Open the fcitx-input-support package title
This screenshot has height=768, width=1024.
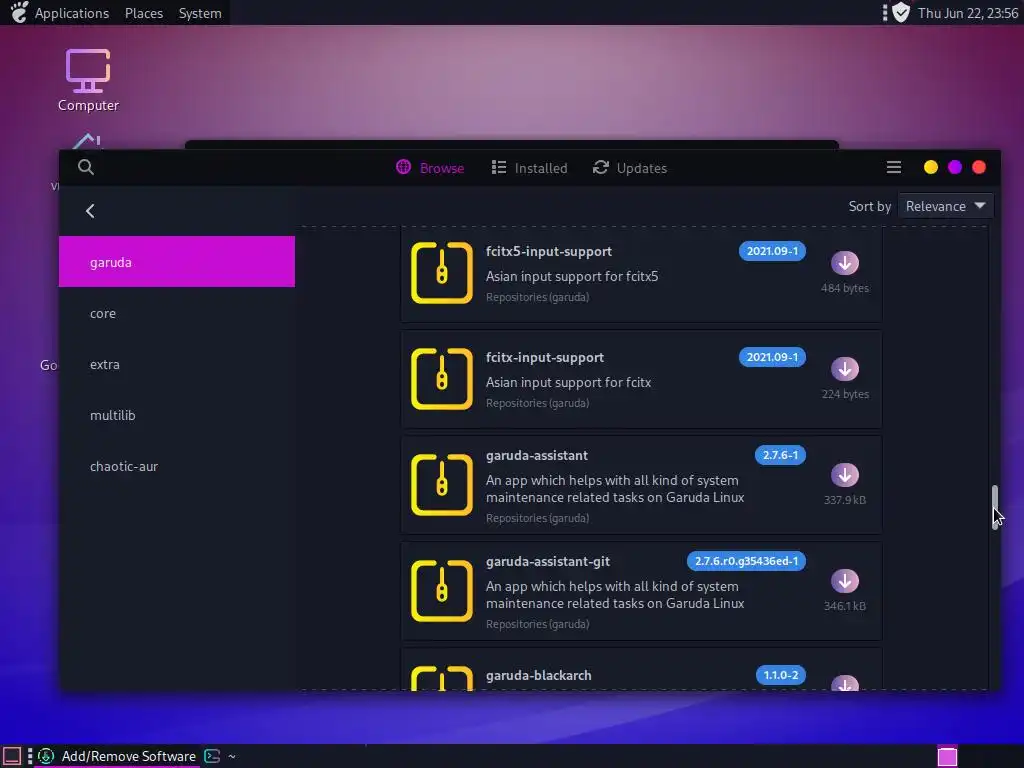point(545,357)
